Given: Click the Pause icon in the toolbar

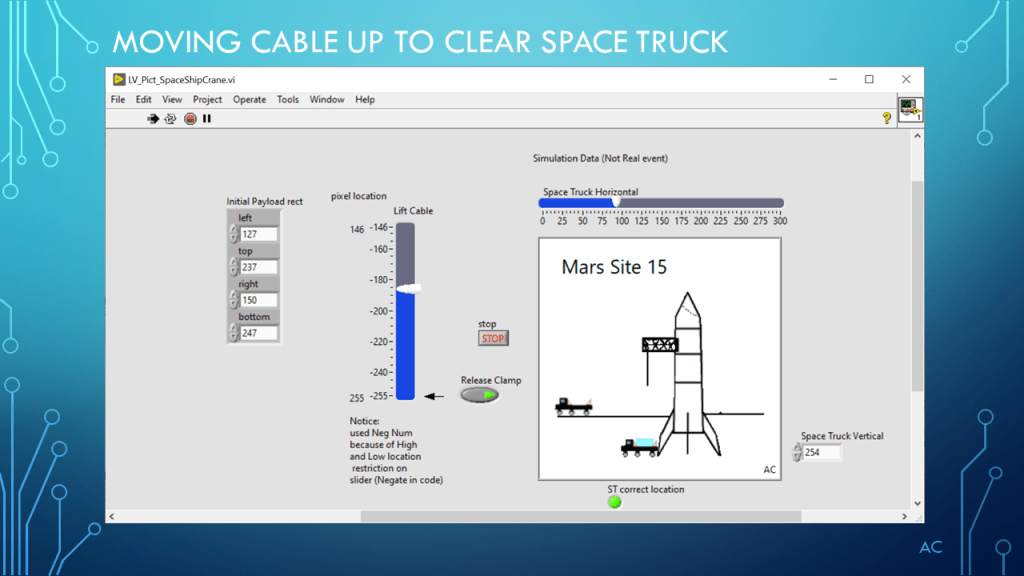Looking at the screenshot, I should 207,119.
